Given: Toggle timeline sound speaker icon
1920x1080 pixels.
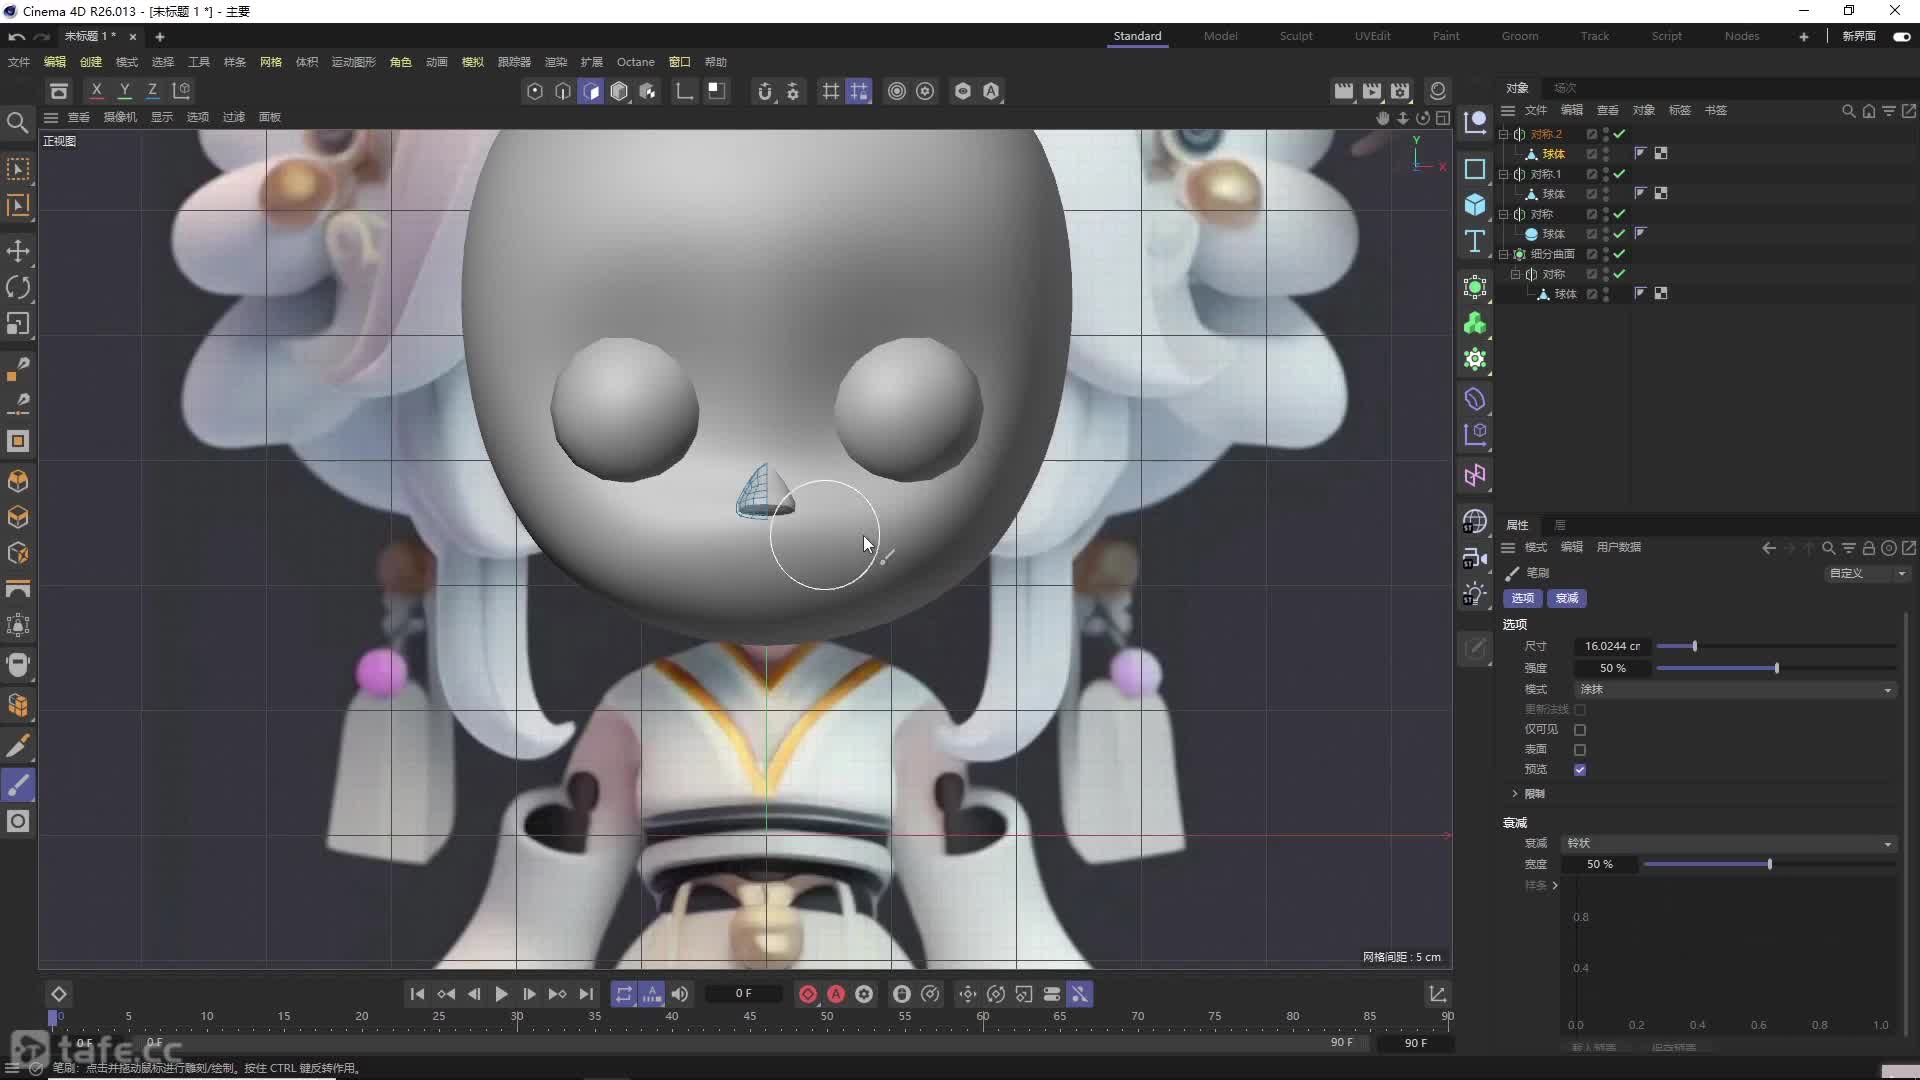Looking at the screenshot, I should [x=680, y=994].
